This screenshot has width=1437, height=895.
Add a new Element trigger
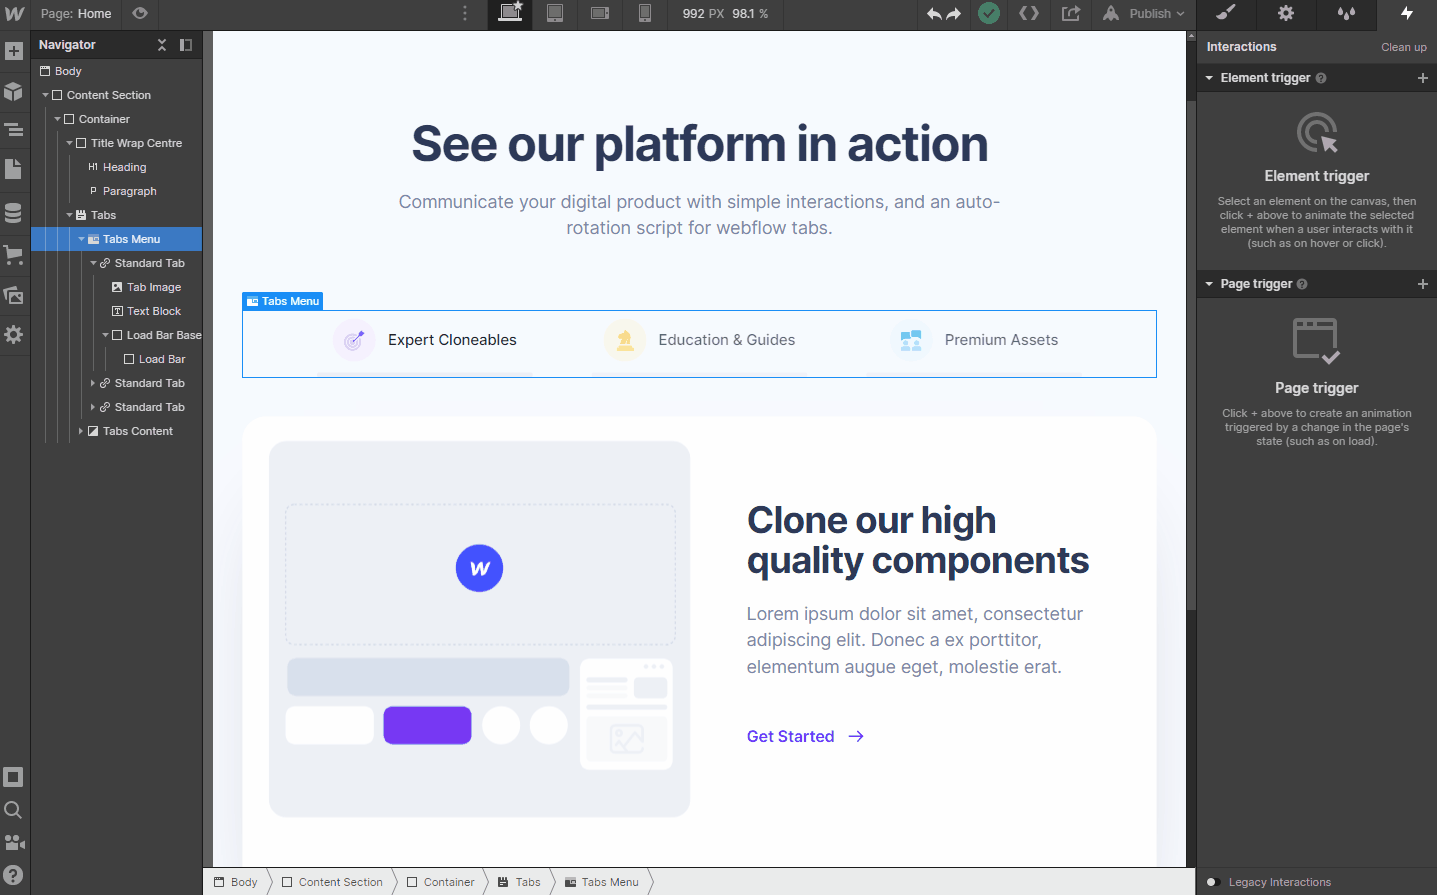(1423, 78)
